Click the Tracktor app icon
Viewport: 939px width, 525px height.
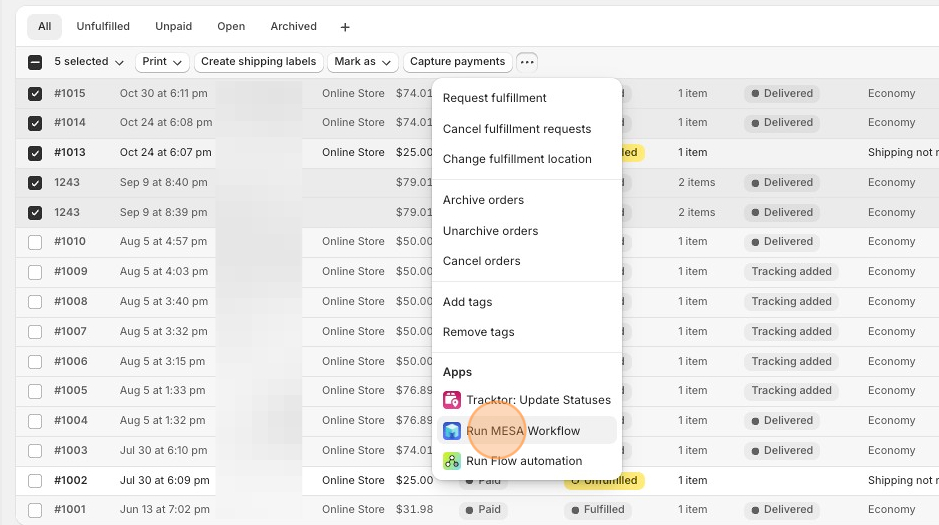tap(452, 400)
